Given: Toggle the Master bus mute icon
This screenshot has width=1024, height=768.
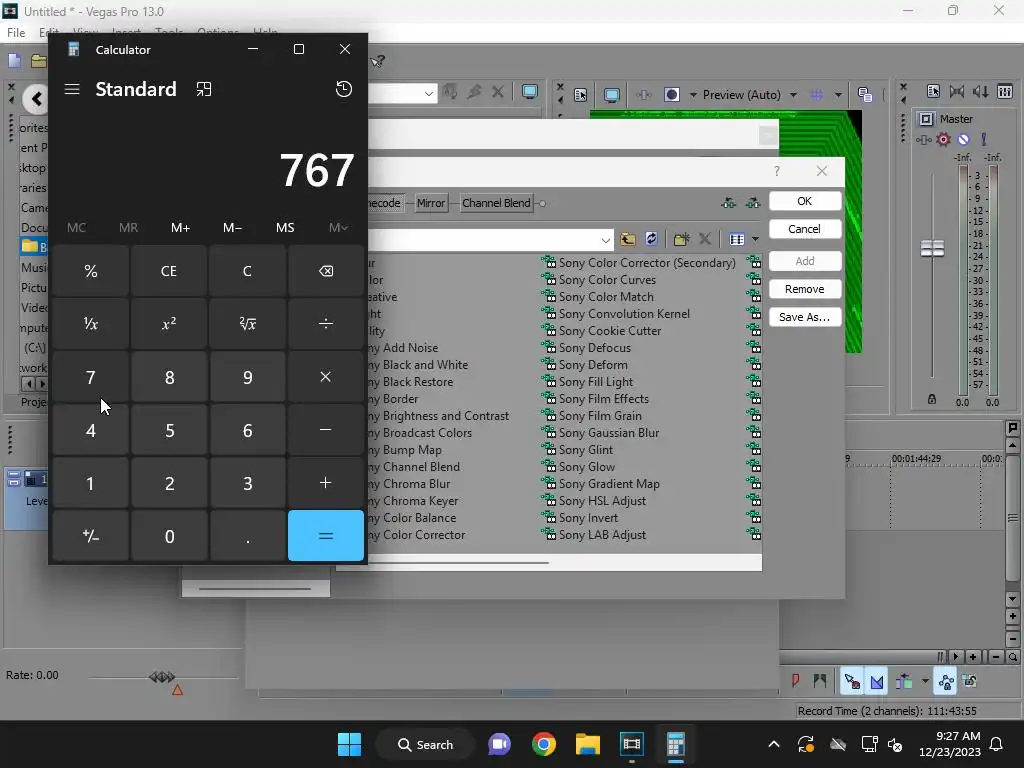Looking at the screenshot, I should [x=963, y=139].
